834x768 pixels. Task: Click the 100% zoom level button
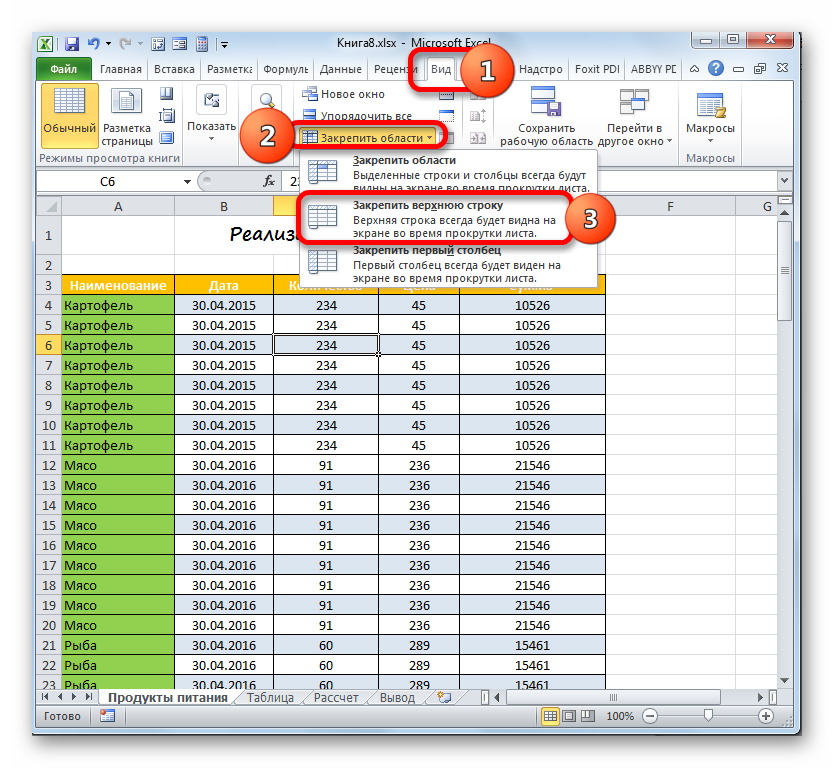click(620, 716)
